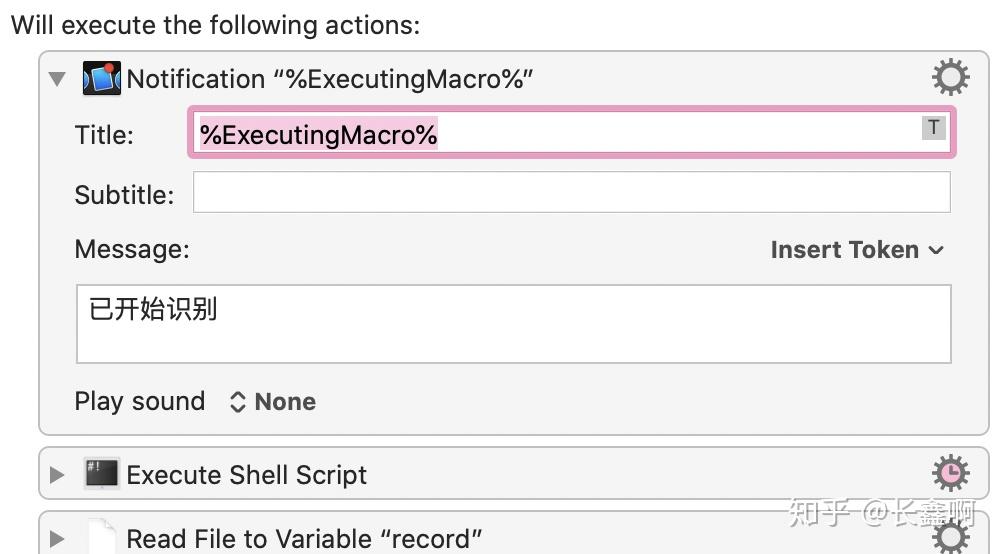Expand the Read File to Variable action
Screen dimensions: 1002x554
coord(57,538)
